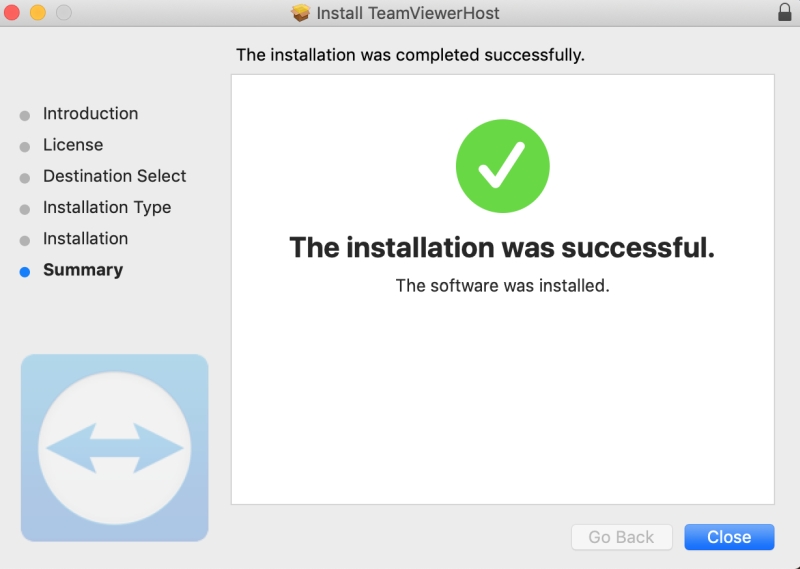Viewport: 800px width, 569px height.
Task: Select the Installation step in sidebar
Action: click(x=85, y=238)
